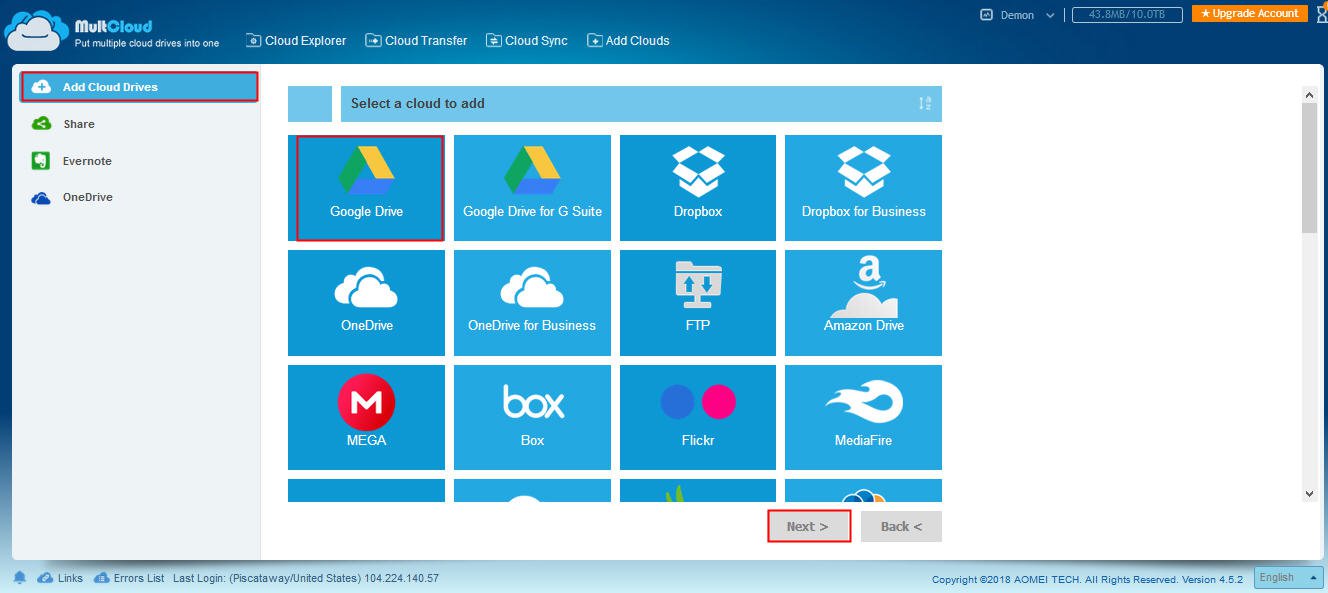The image size is (1328, 593).
Task: Open the Cloud Transfer tab
Action: pos(416,41)
